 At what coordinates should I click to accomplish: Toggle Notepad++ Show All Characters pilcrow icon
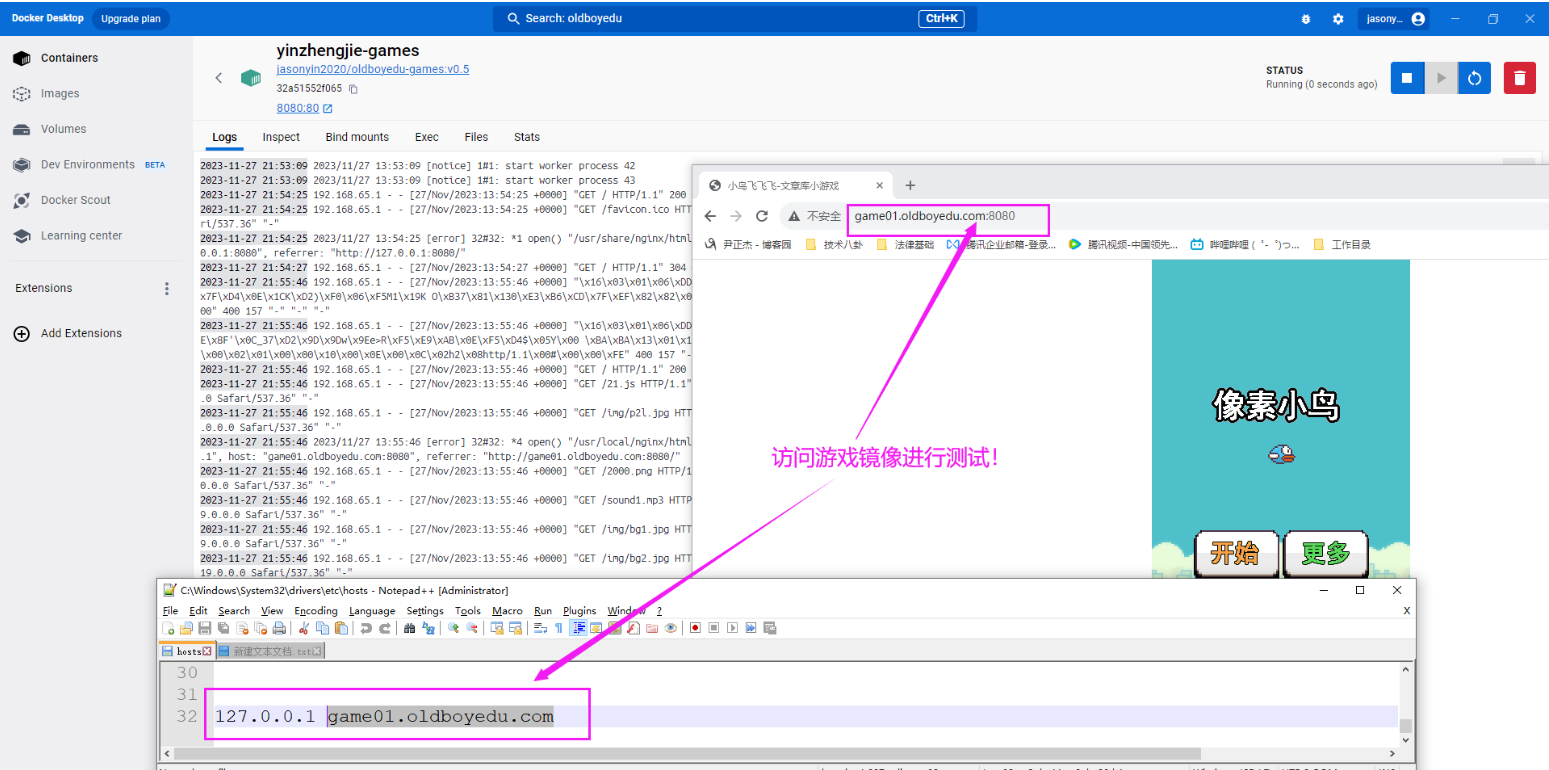point(558,628)
